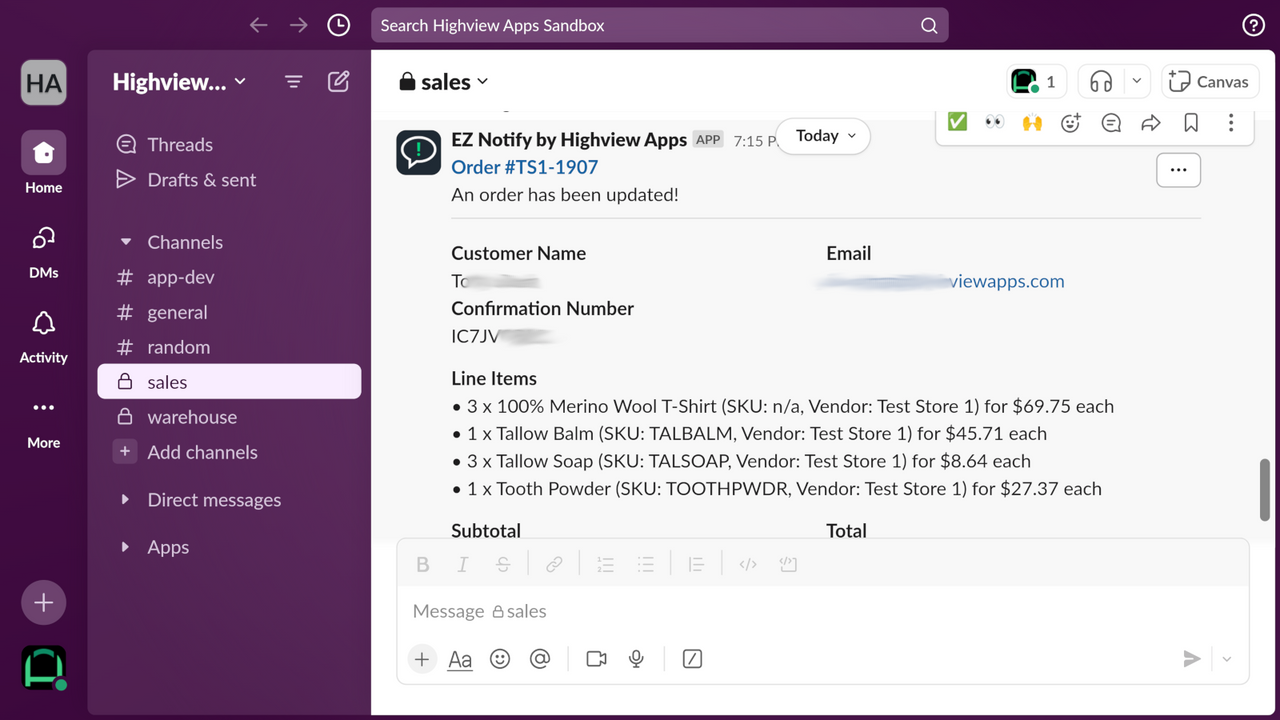Select the sales channel in the sidebar
This screenshot has height=720, width=1280.
click(x=229, y=382)
